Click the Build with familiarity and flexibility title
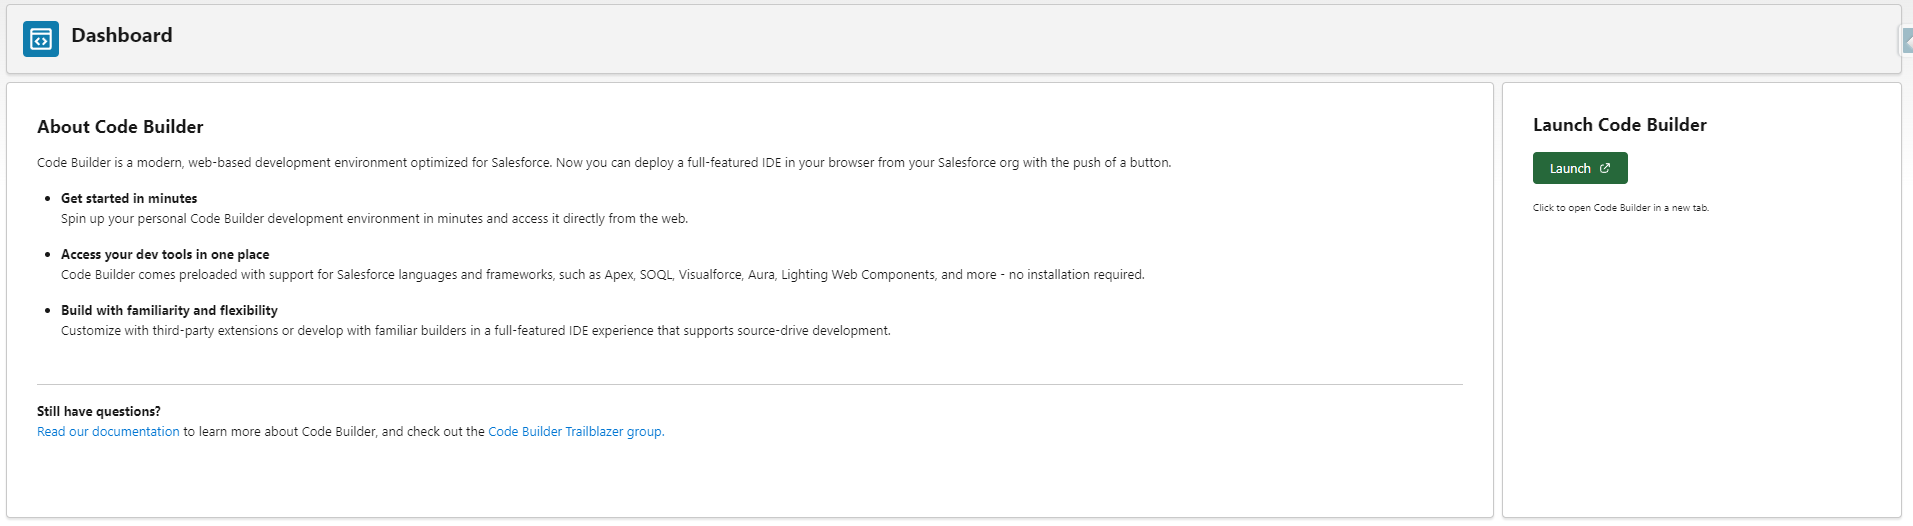Screen dimensions: 1913x526 (169, 311)
